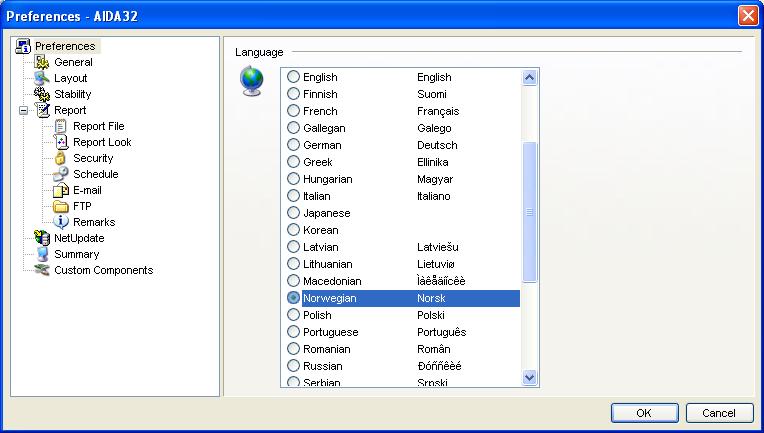This screenshot has height=433, width=764.
Task: Click the NetUpdate icon
Action: (x=42, y=238)
